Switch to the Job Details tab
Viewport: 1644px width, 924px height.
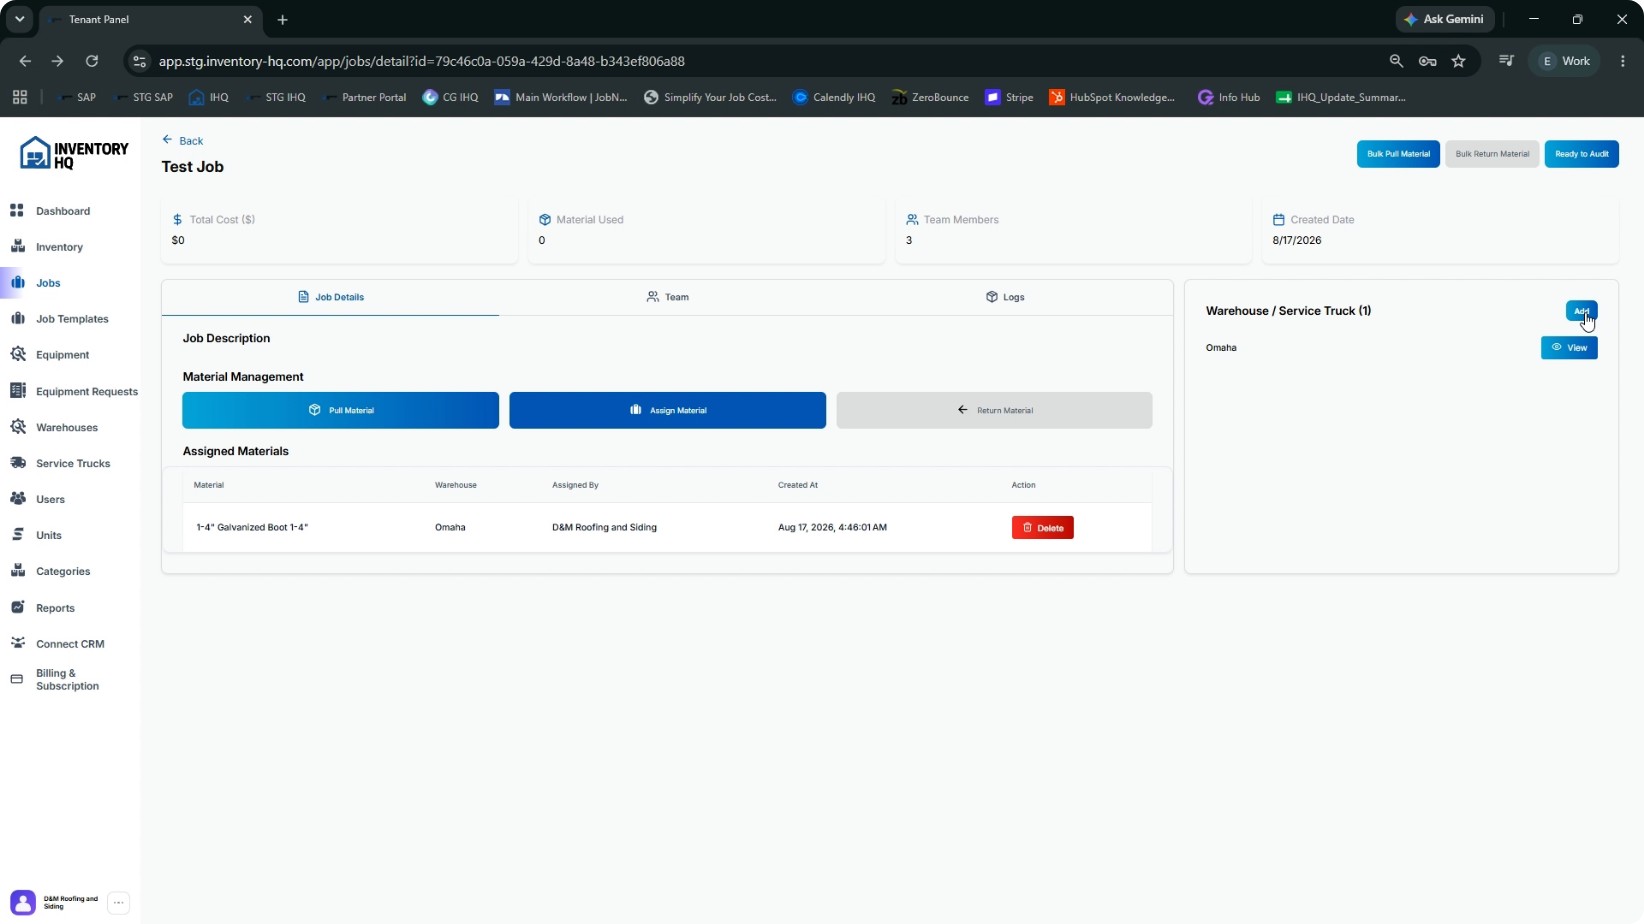coord(331,297)
